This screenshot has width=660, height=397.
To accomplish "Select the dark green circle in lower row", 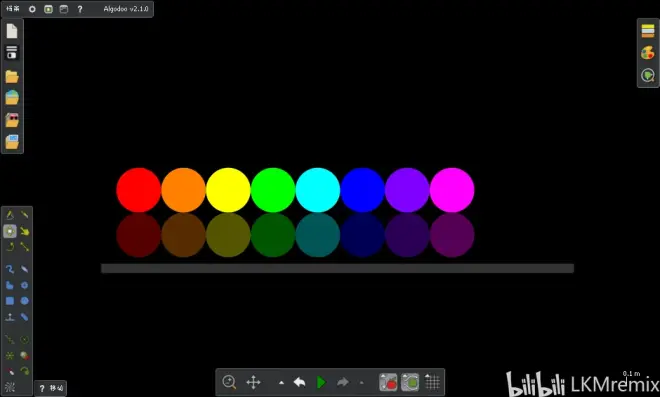I will 273,235.
